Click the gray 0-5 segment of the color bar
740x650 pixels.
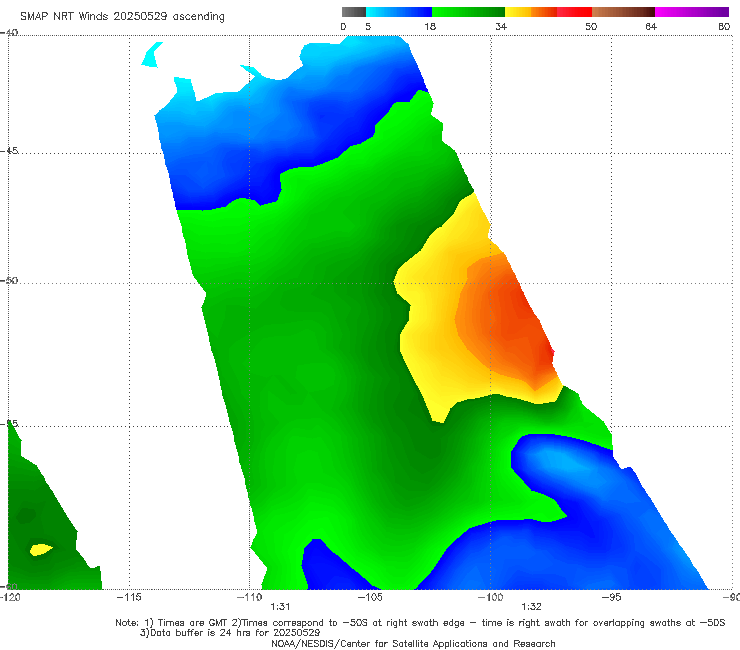pos(354,12)
